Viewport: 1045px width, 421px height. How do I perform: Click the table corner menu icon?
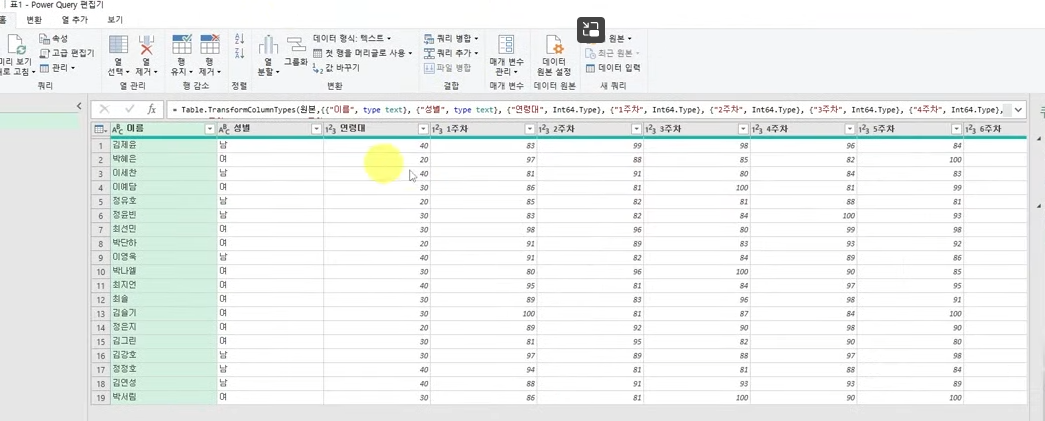[x=99, y=129]
